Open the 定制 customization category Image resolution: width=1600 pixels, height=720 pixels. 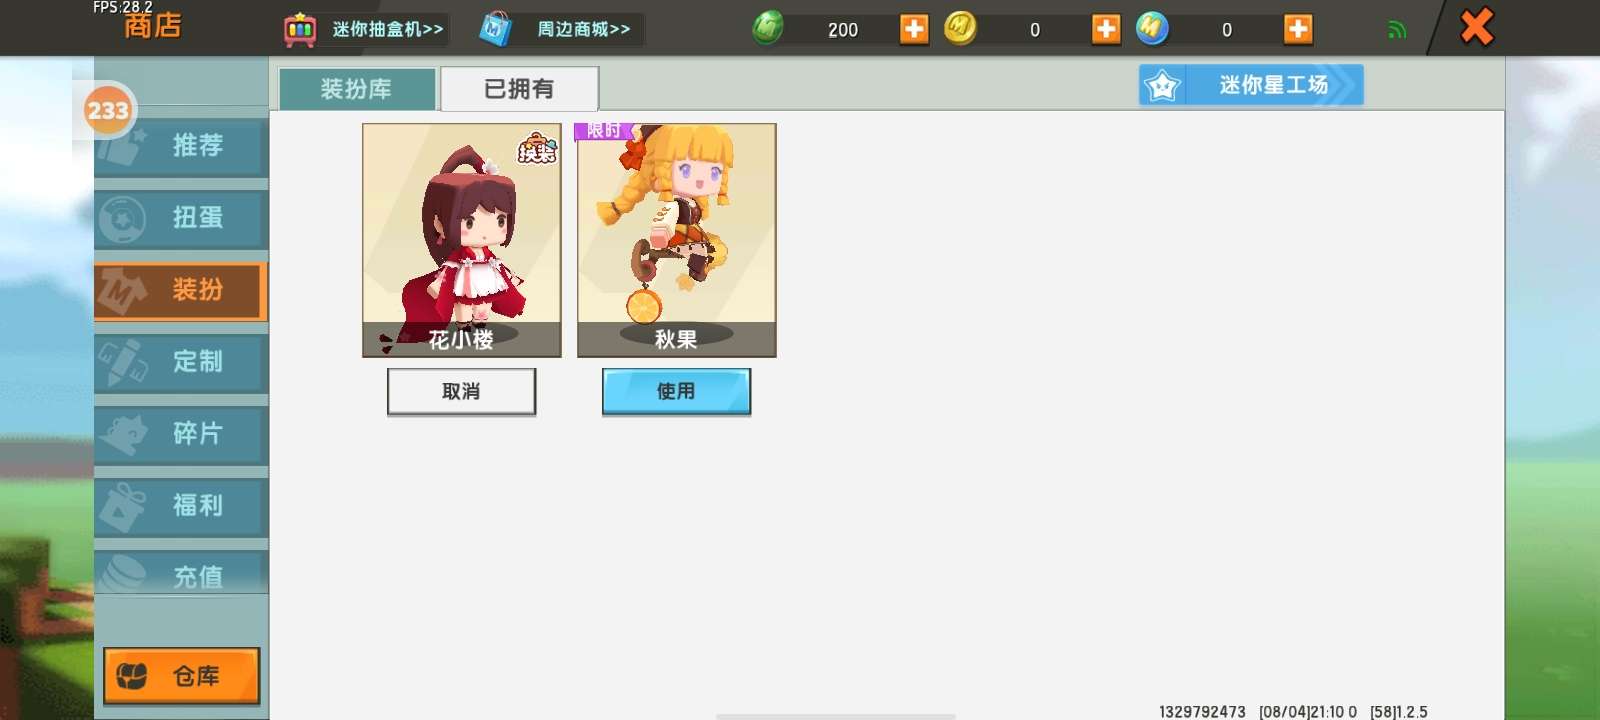(181, 362)
